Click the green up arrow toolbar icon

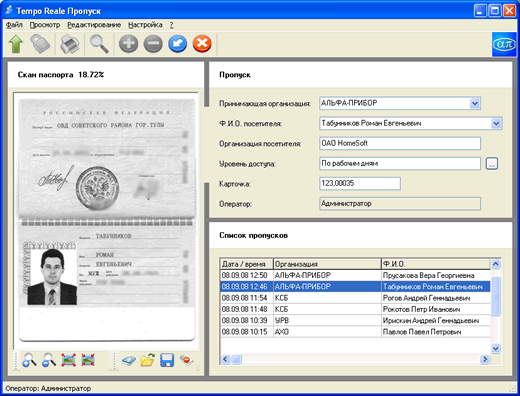point(16,44)
